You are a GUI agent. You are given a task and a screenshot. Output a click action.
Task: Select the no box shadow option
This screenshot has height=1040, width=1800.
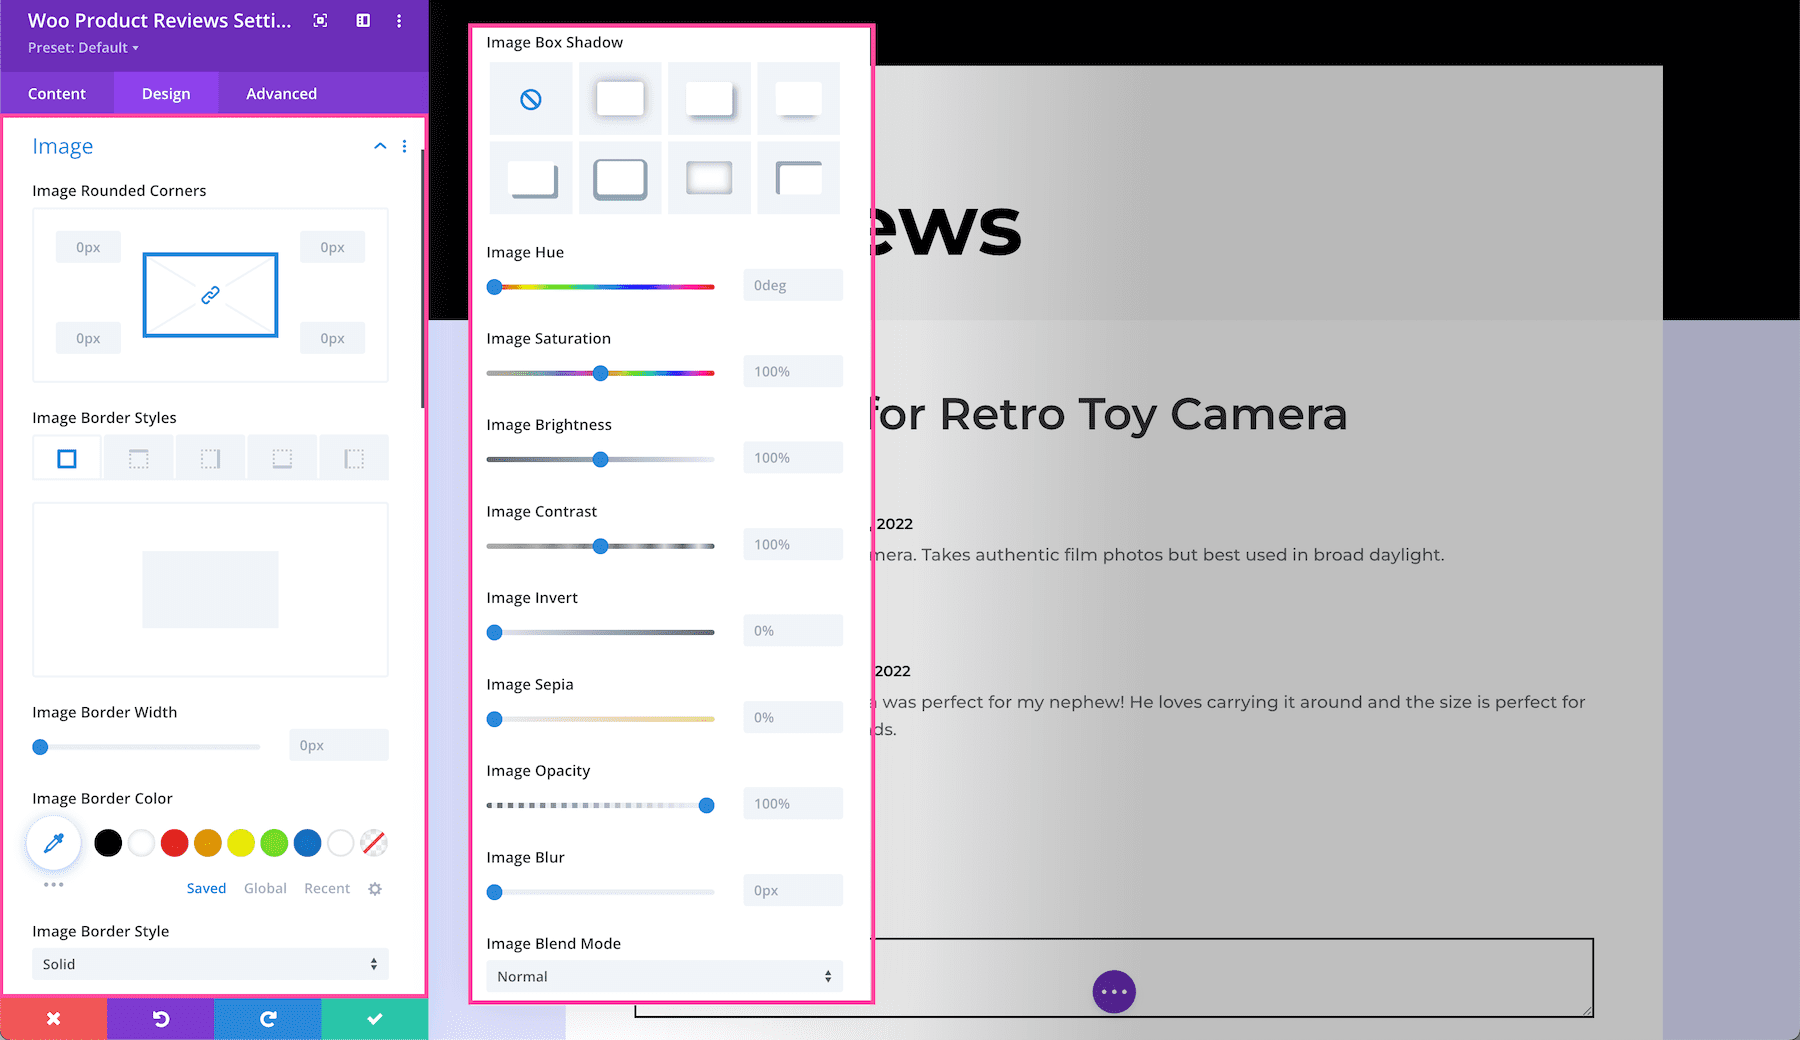pos(531,99)
